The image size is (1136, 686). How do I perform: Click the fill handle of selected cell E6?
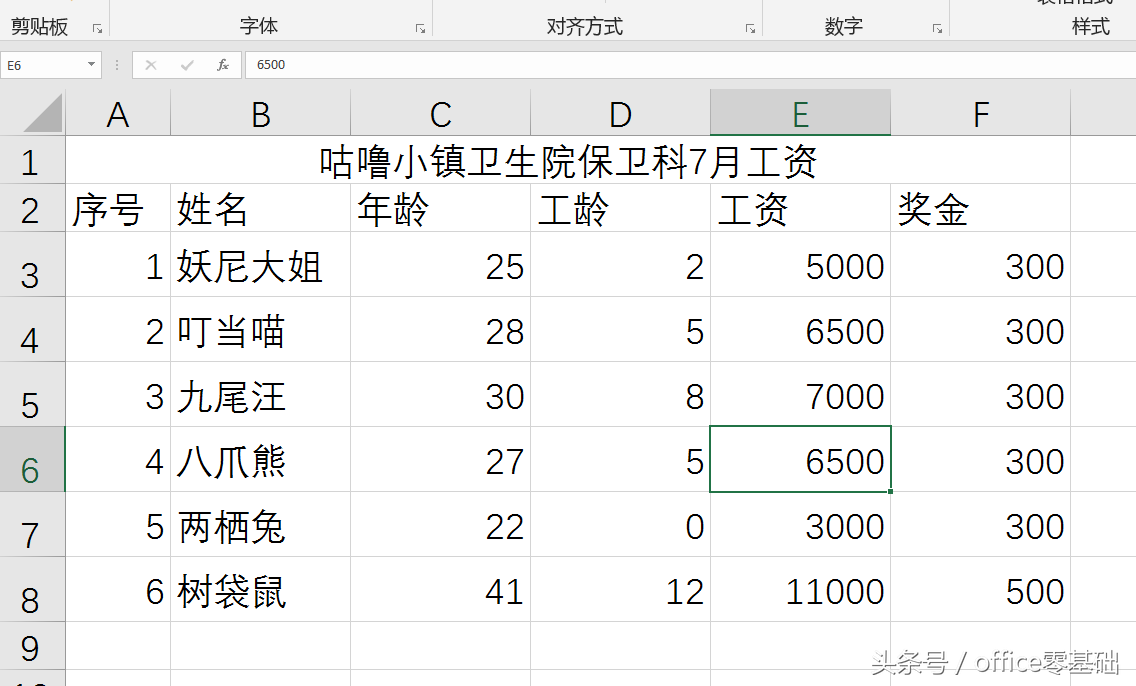[890, 491]
